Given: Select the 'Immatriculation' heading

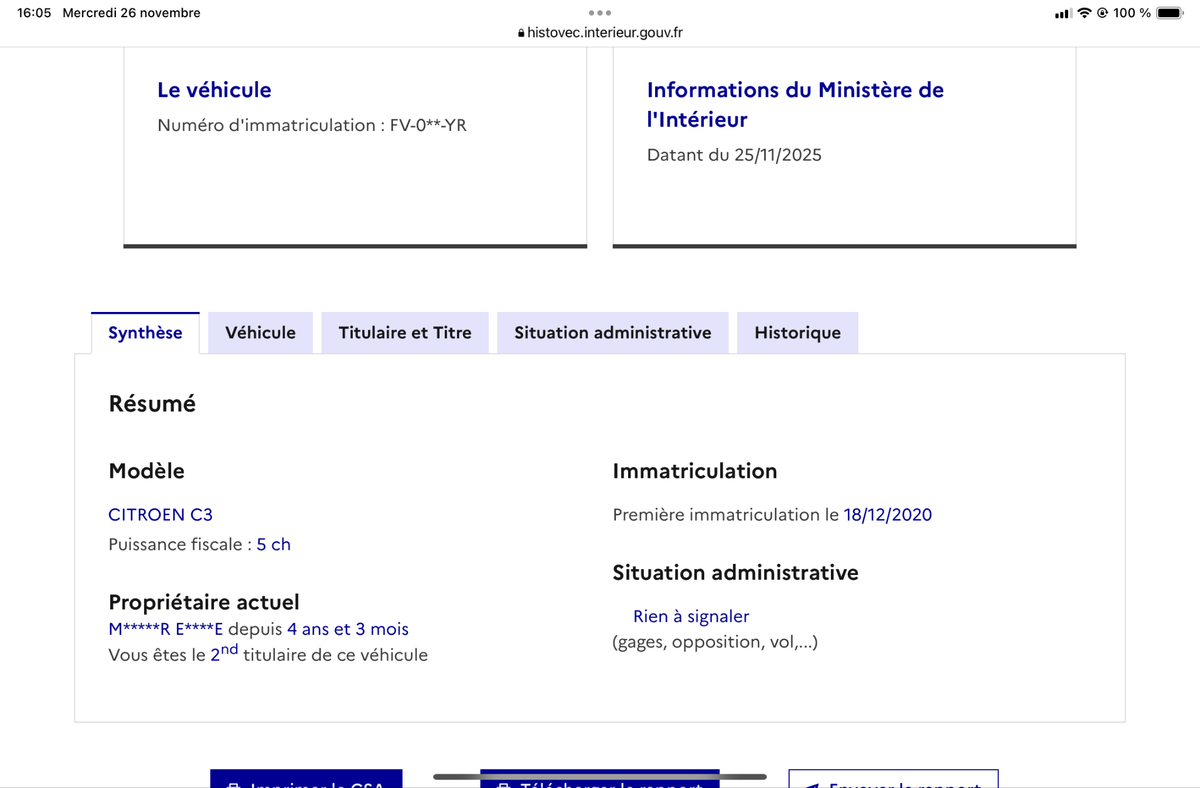Looking at the screenshot, I should pyautogui.click(x=695, y=471).
